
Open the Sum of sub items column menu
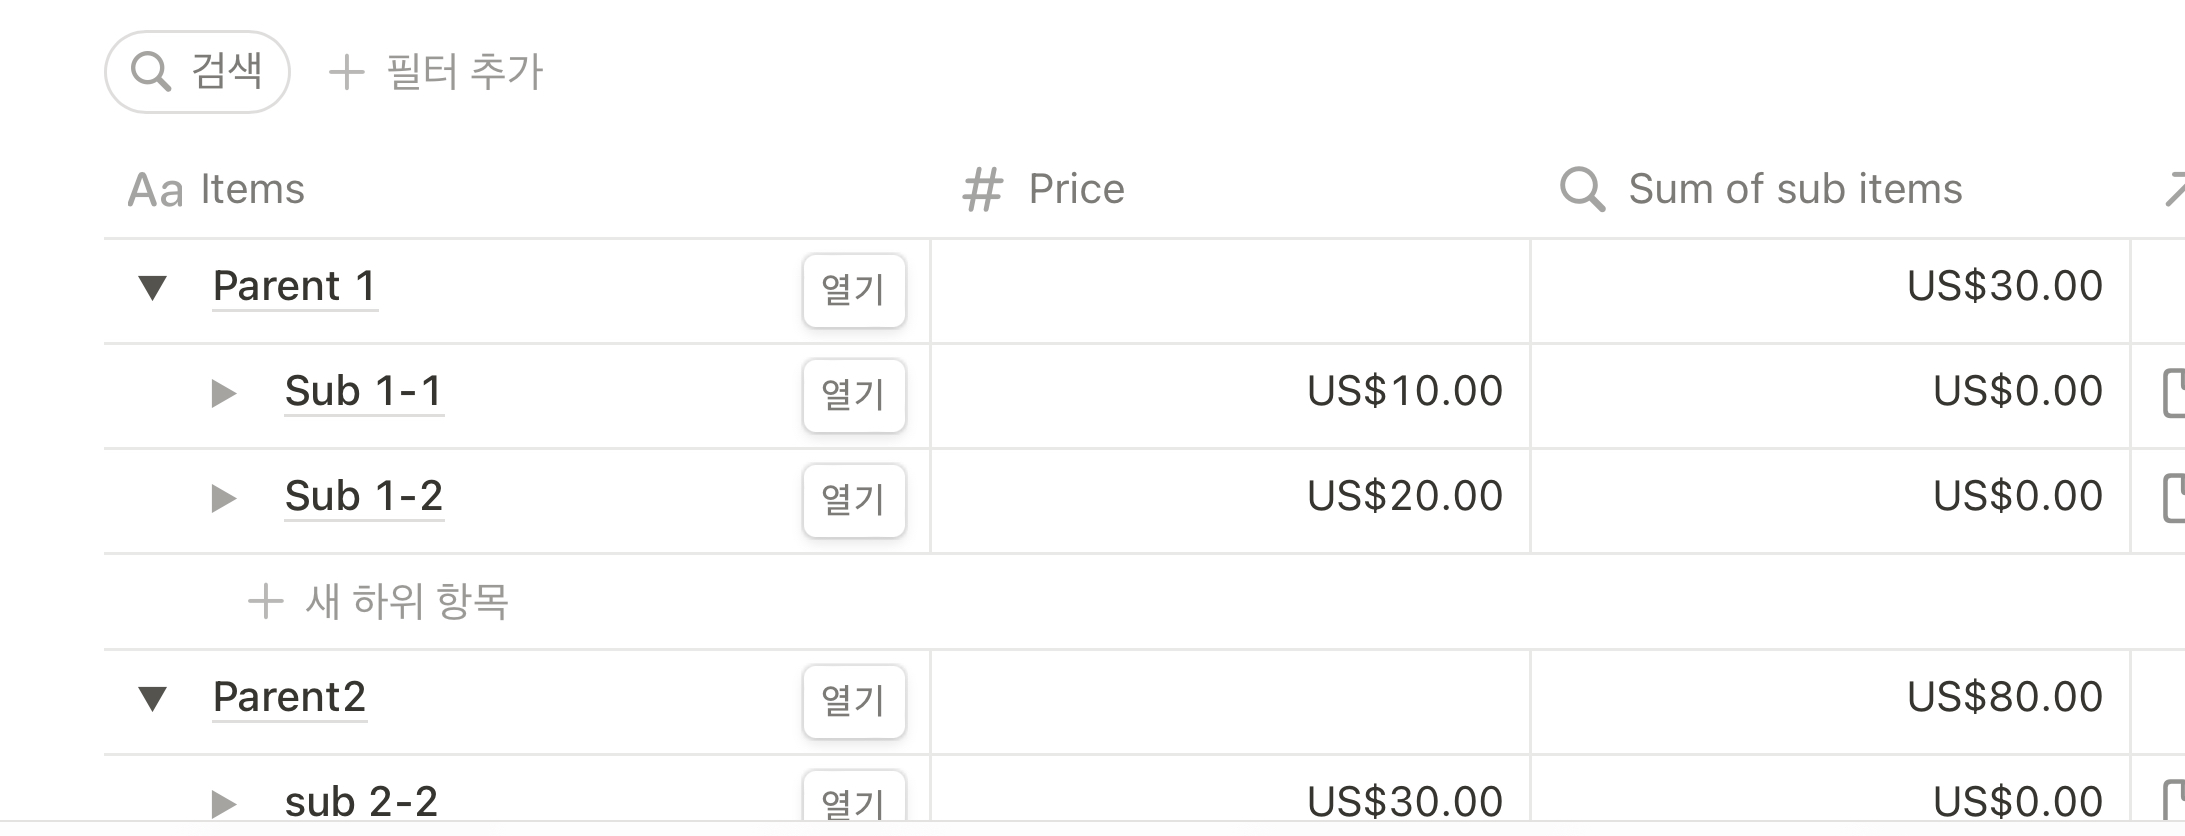click(x=1830, y=189)
